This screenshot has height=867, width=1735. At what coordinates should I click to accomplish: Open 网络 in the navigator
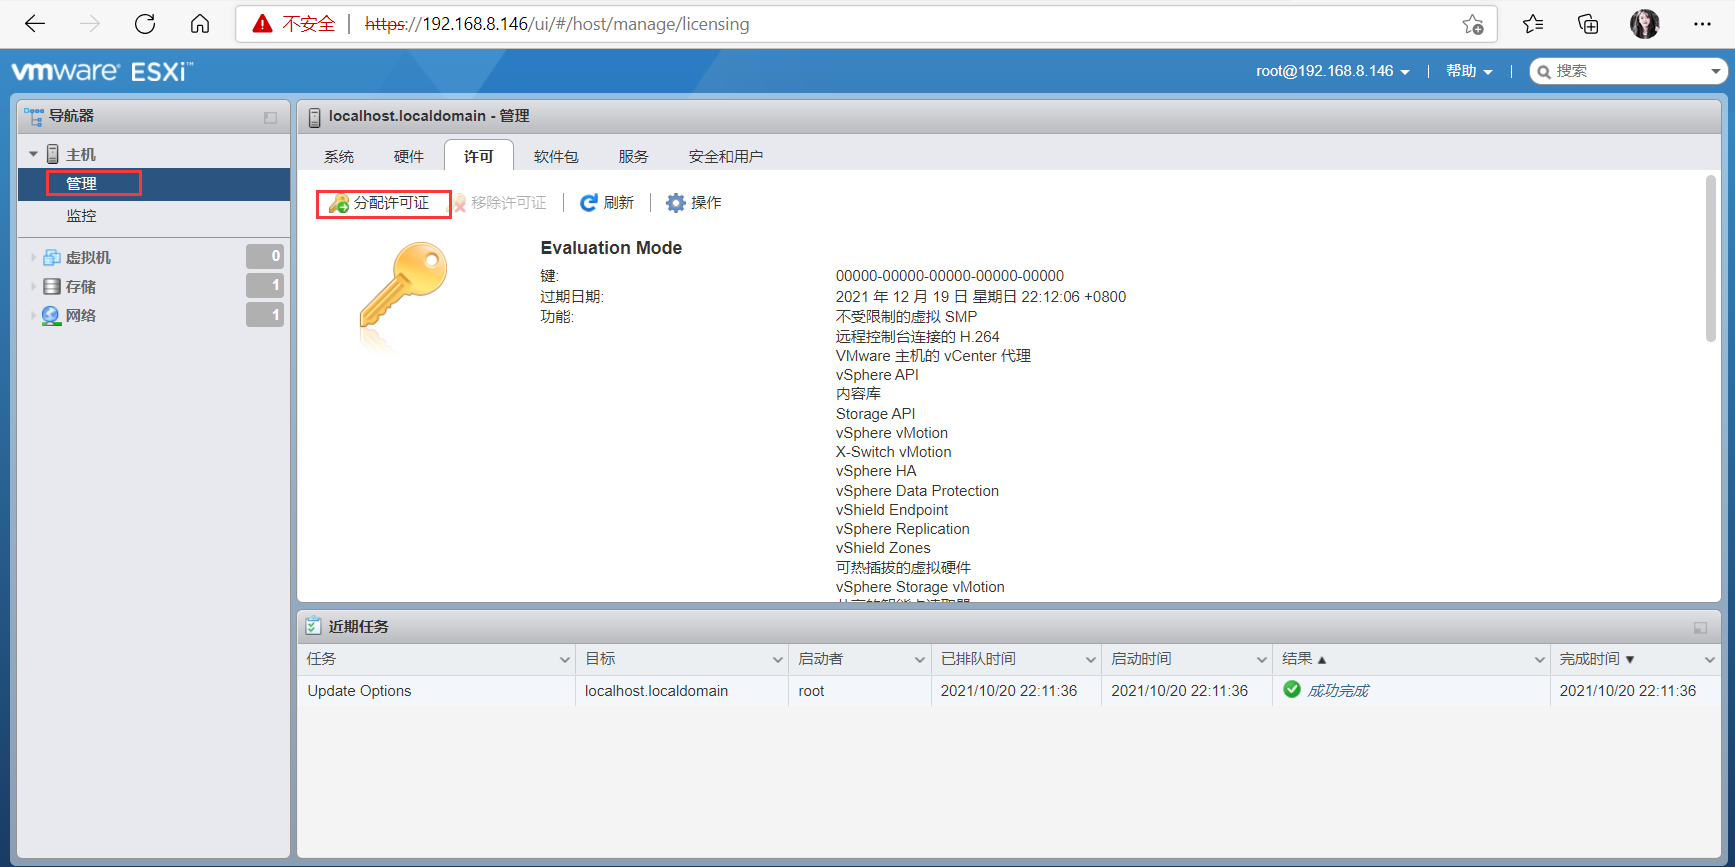(81, 316)
